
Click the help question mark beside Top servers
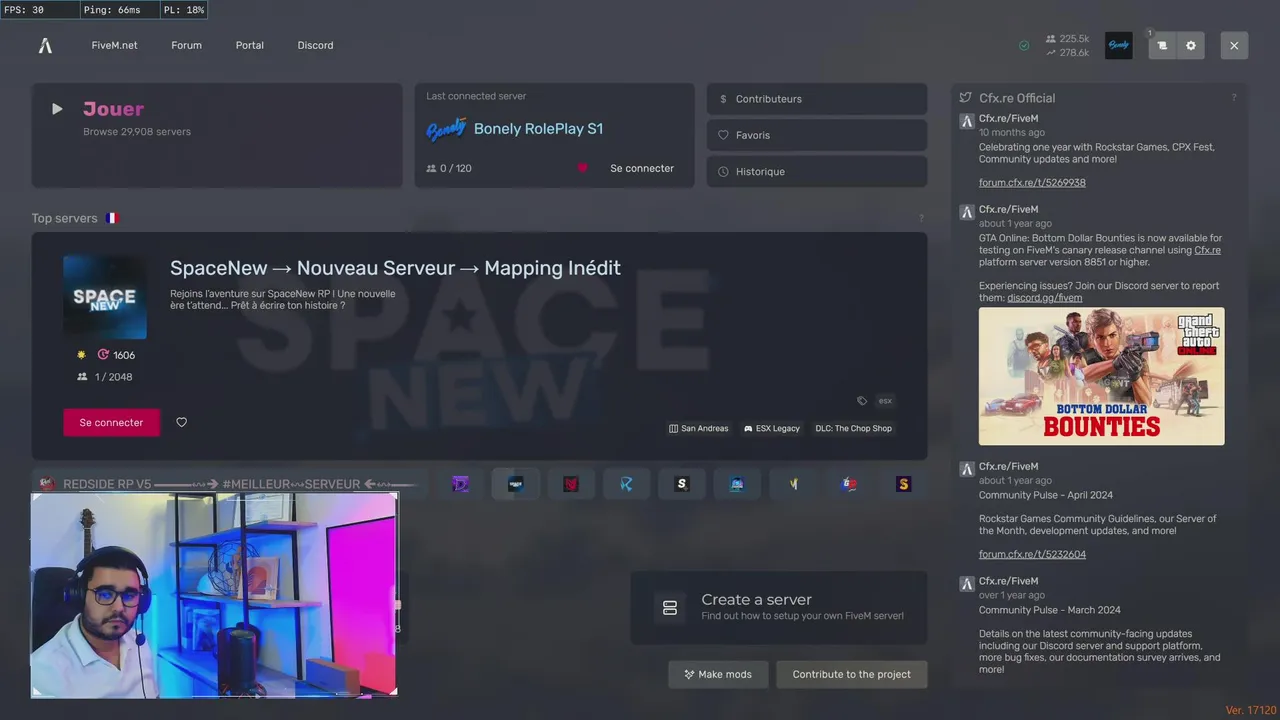pyautogui.click(x=921, y=218)
